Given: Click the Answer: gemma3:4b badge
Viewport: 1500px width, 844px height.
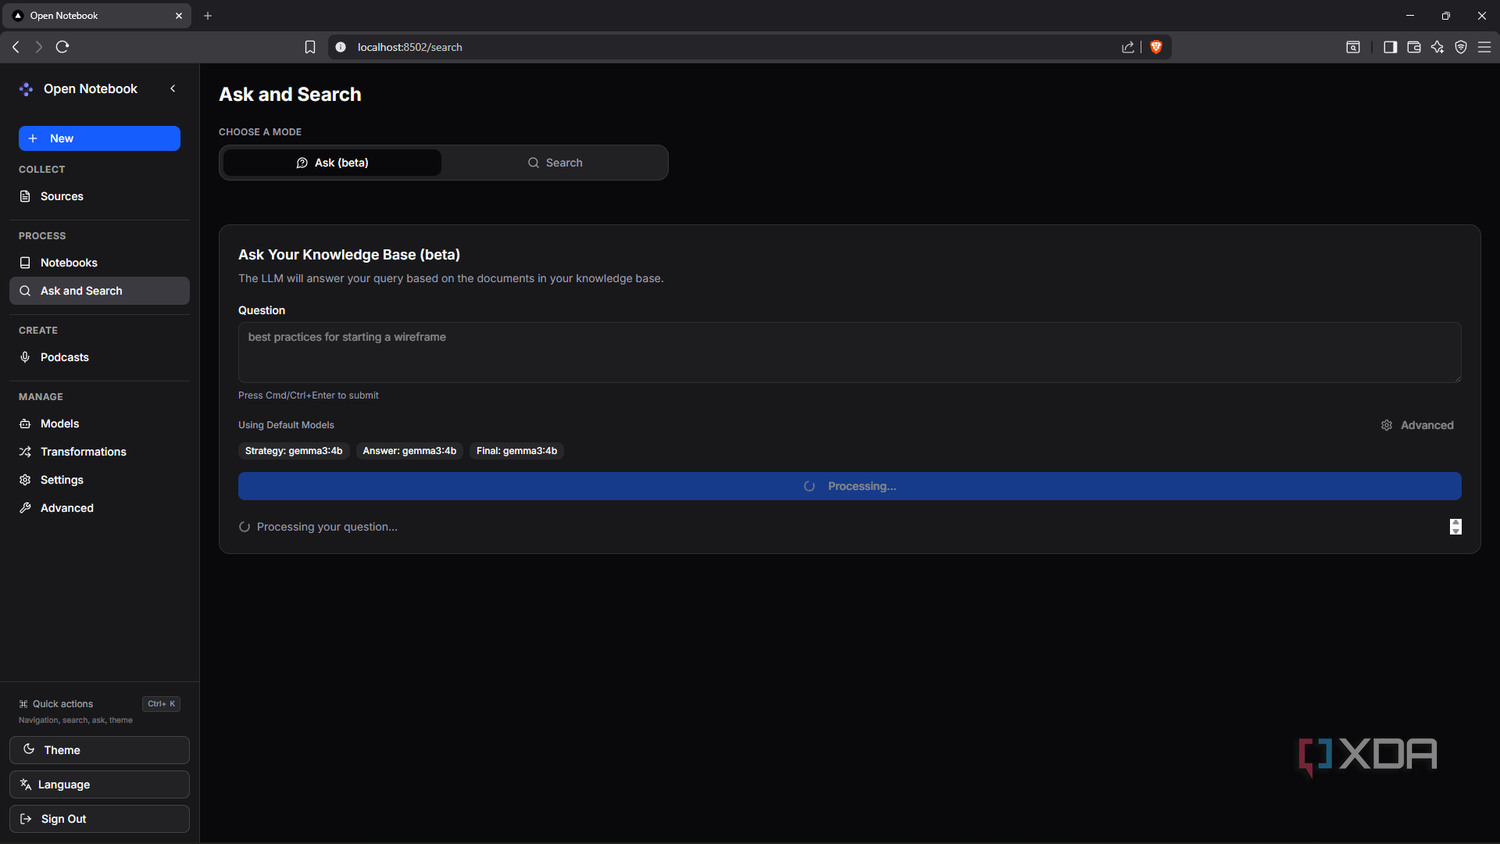Looking at the screenshot, I should (x=410, y=451).
